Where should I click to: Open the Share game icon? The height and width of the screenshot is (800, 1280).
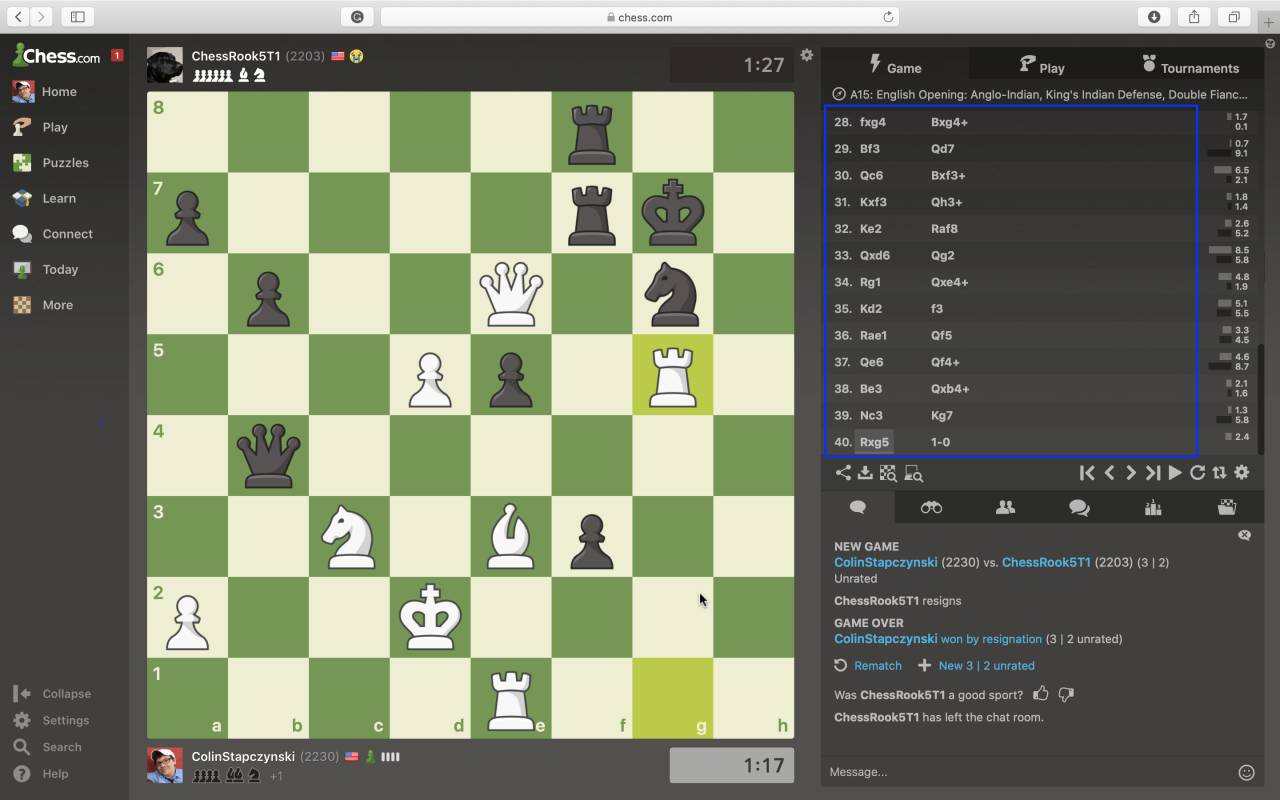click(x=843, y=473)
